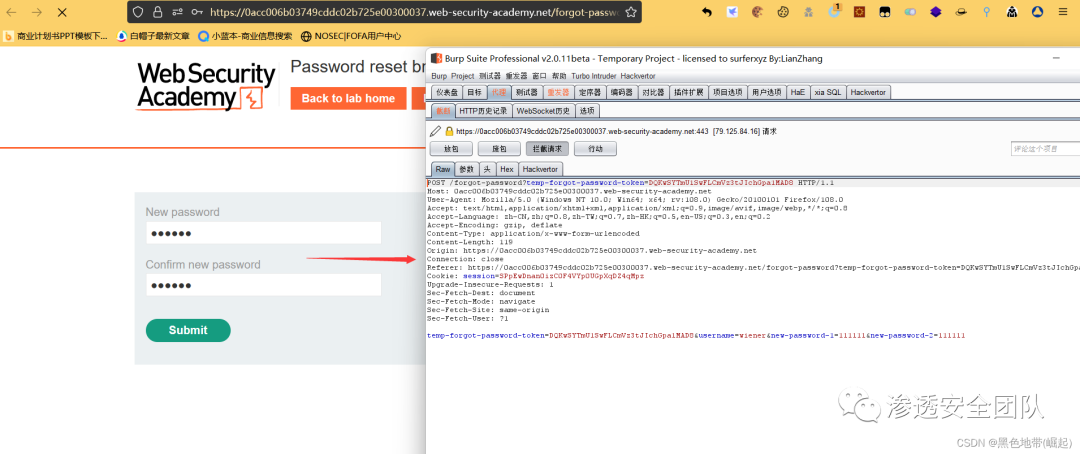1080x454 pixels.
Task: Click the green Submit button
Action: point(188,330)
